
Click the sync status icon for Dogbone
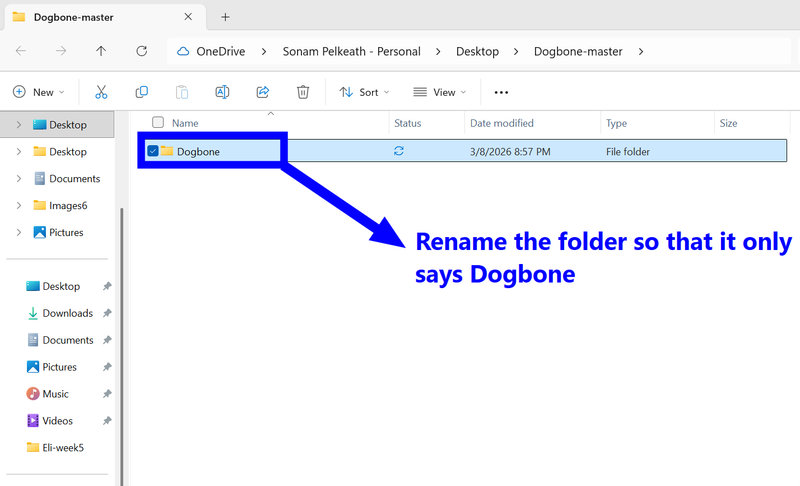[398, 151]
